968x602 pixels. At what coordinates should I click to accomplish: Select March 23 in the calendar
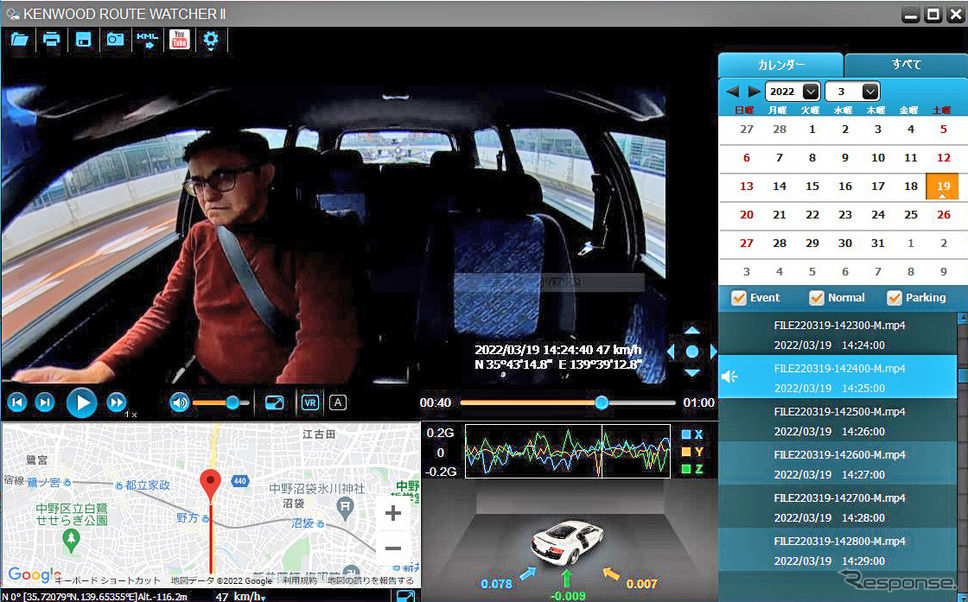pyautogui.click(x=845, y=215)
